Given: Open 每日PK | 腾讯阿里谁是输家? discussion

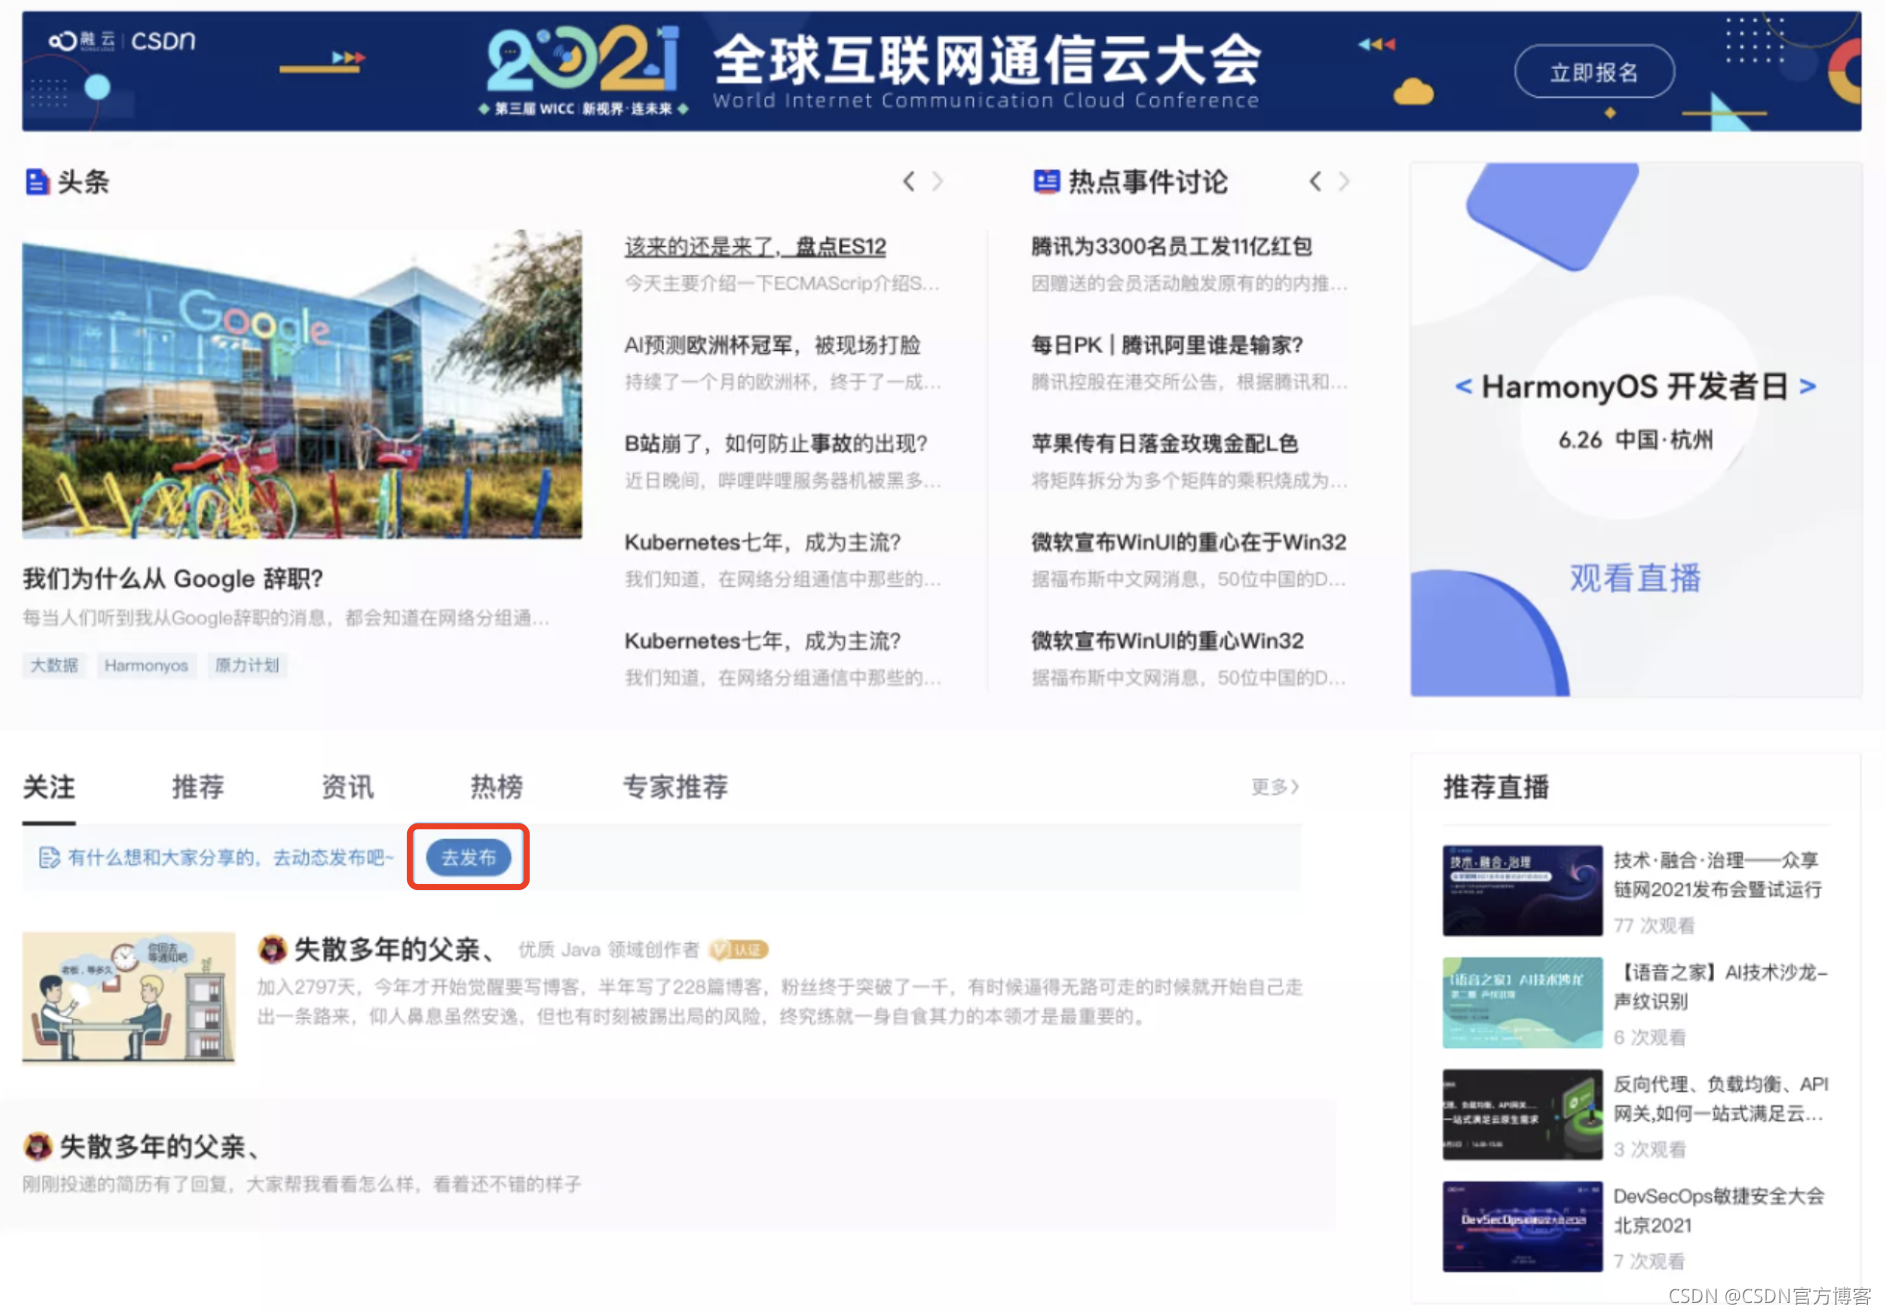Looking at the screenshot, I should click(1167, 345).
